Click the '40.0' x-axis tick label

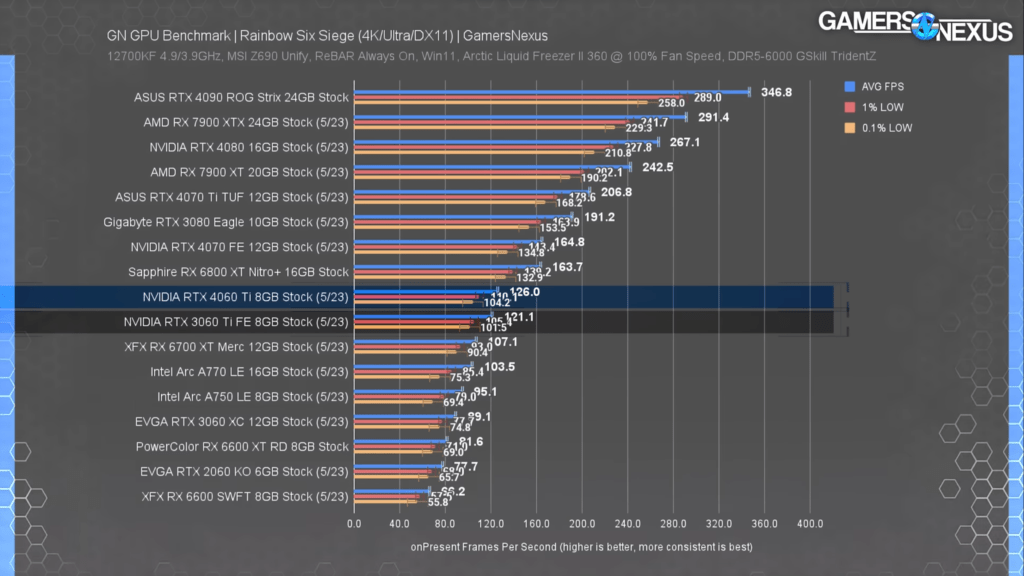click(399, 524)
